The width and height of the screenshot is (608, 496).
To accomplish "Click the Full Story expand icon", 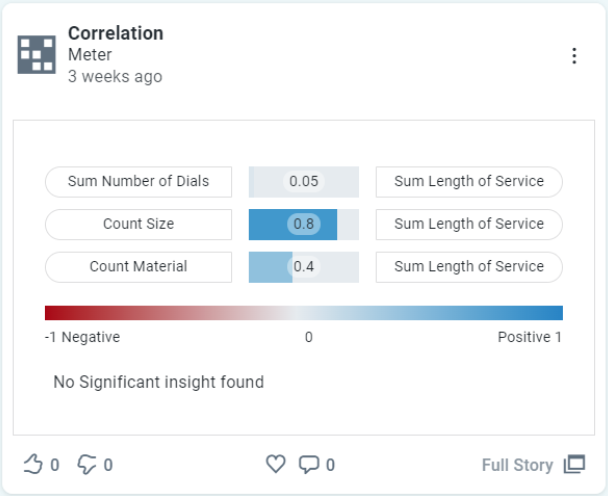I will 574,464.
